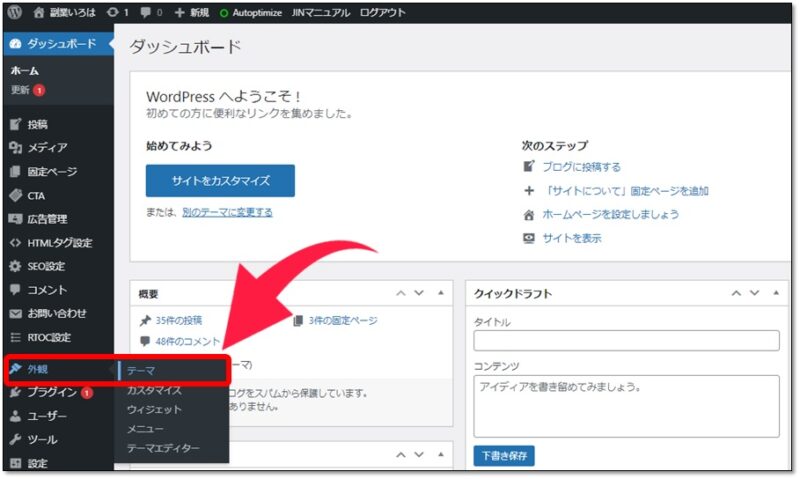Click the コメント bubble icon in the sidebar

[15, 289]
